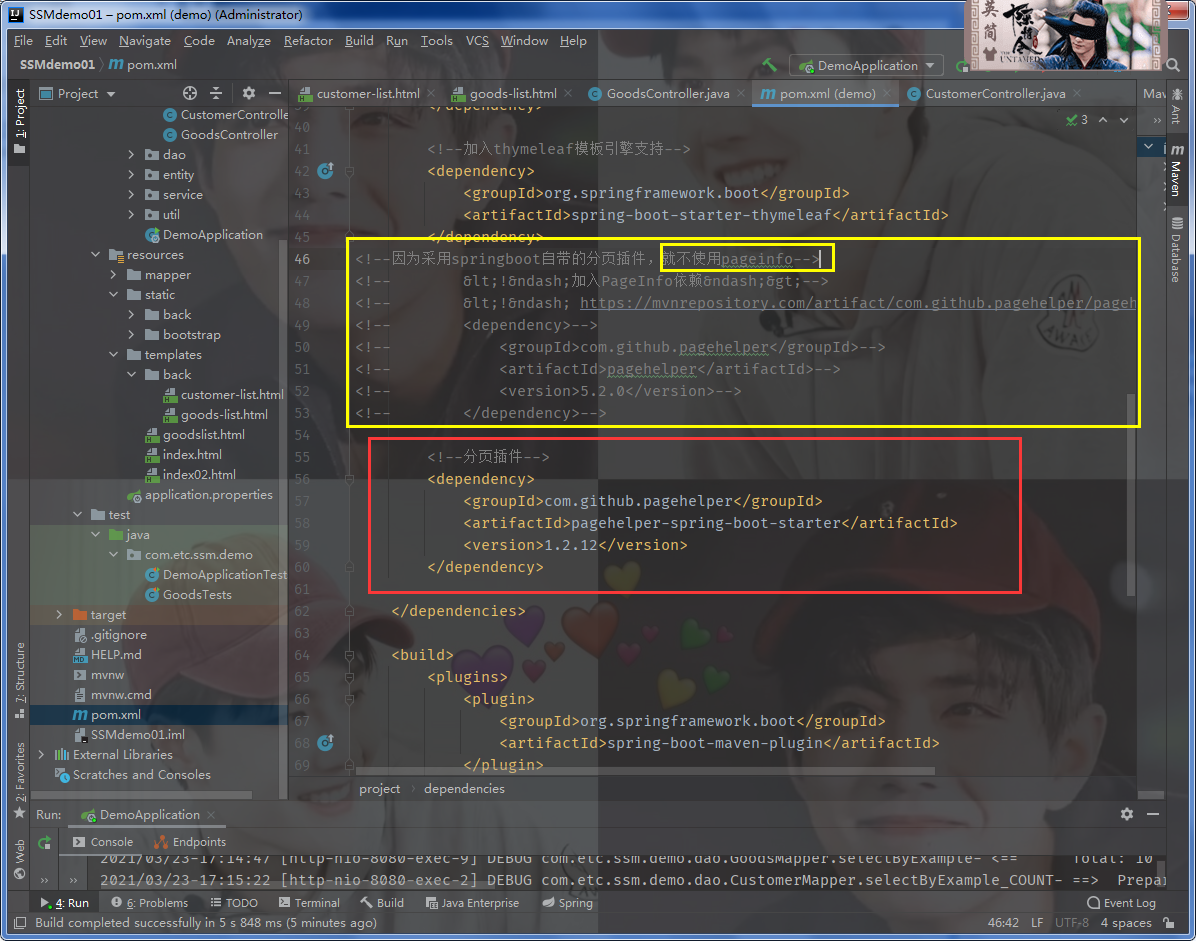Open the Web tool window
The width and height of the screenshot is (1196, 941).
(x=20, y=859)
